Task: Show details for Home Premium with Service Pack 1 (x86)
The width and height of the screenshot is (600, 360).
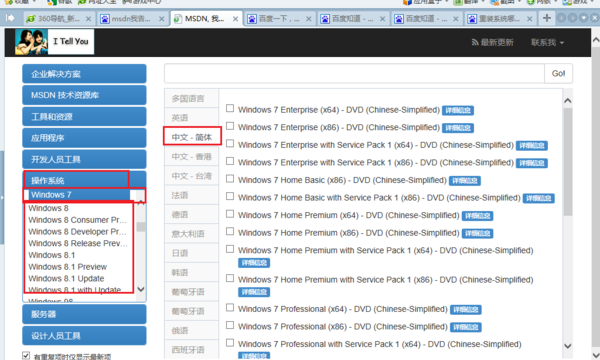Action: click(254, 292)
